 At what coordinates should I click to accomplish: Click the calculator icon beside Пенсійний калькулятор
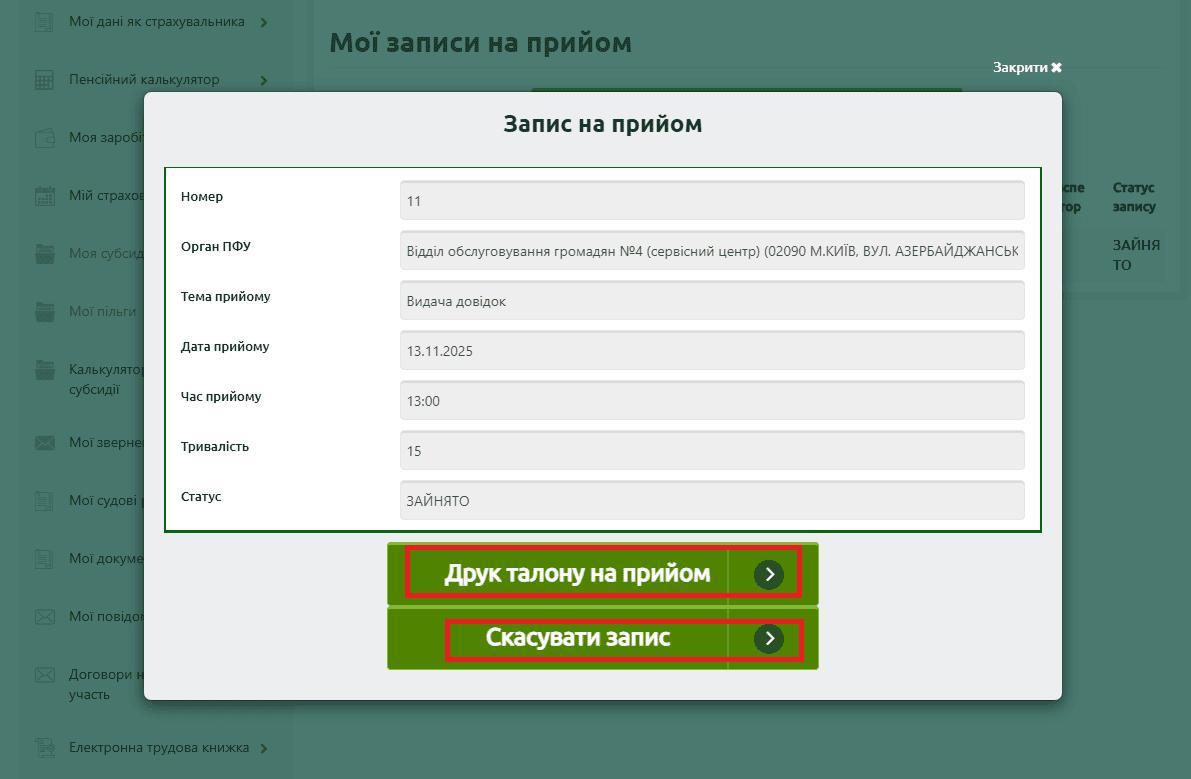pos(44,80)
